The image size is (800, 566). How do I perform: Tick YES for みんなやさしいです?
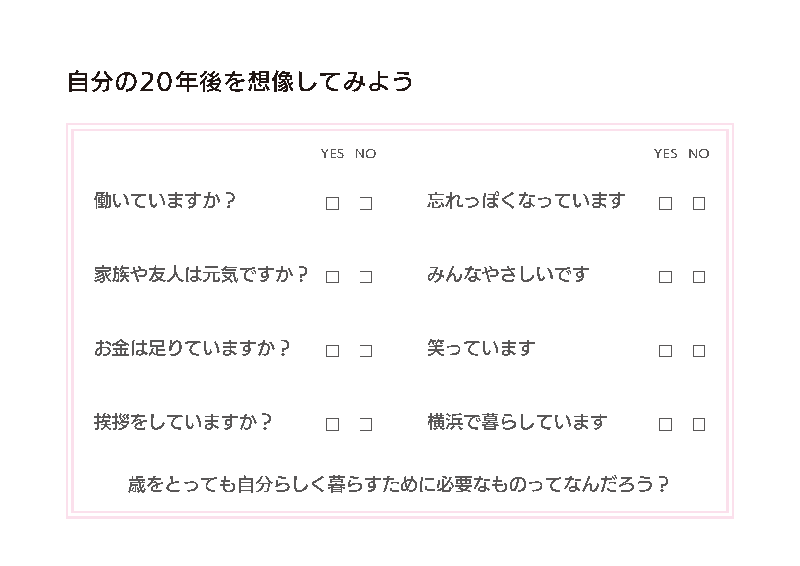coord(665,277)
